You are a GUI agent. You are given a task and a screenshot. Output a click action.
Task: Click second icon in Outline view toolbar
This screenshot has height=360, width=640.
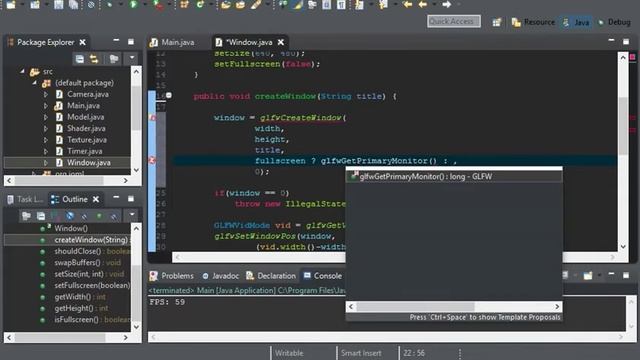tap(41, 216)
